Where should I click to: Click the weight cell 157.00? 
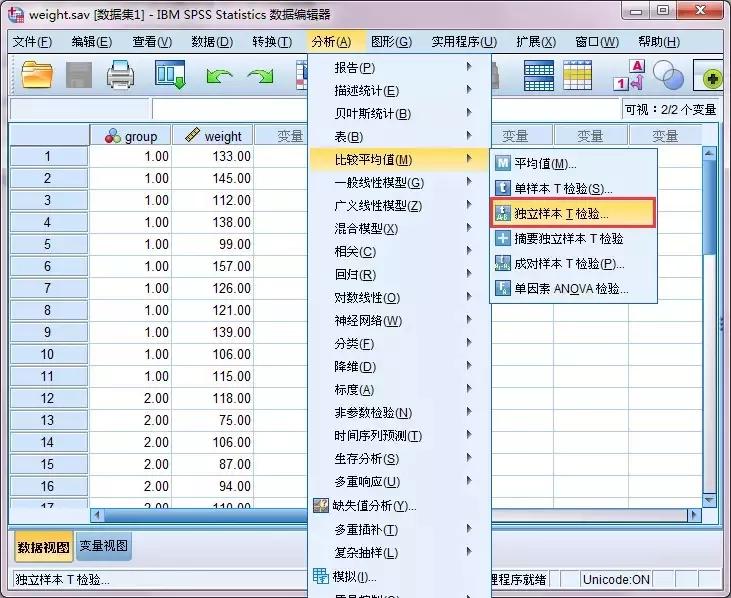pos(213,266)
